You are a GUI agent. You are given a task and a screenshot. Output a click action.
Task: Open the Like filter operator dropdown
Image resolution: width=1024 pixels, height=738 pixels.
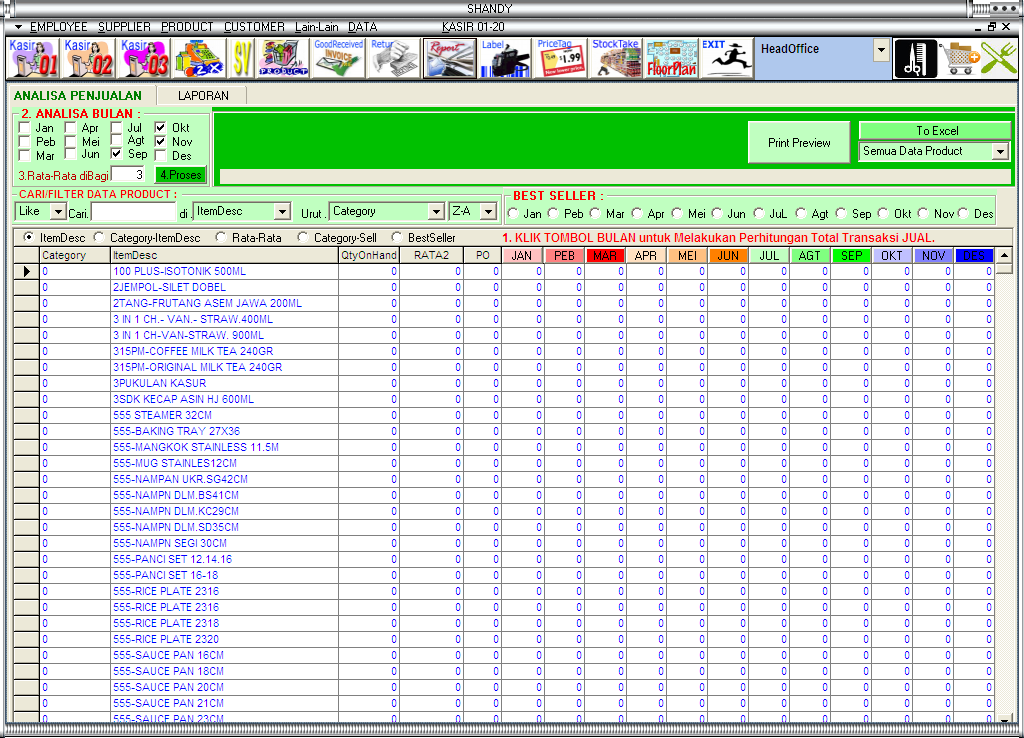click(x=58, y=212)
